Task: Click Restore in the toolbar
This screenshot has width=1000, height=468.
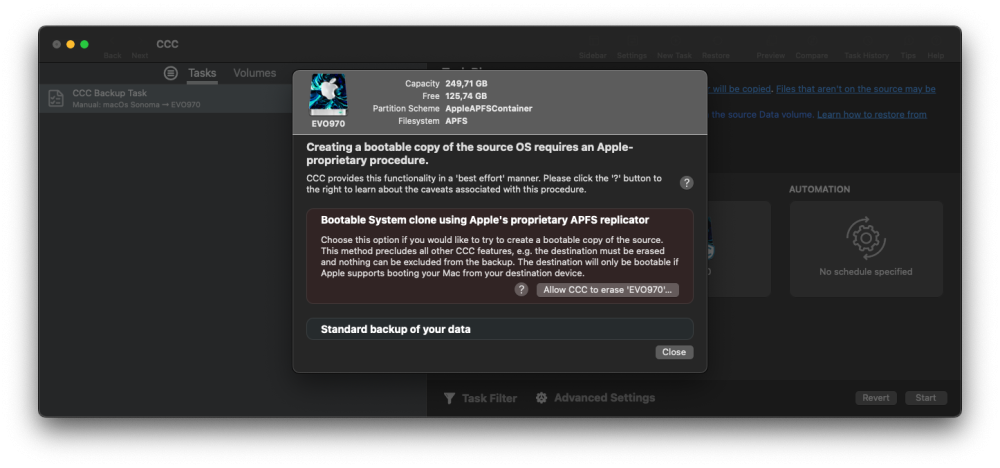Action: [716, 55]
